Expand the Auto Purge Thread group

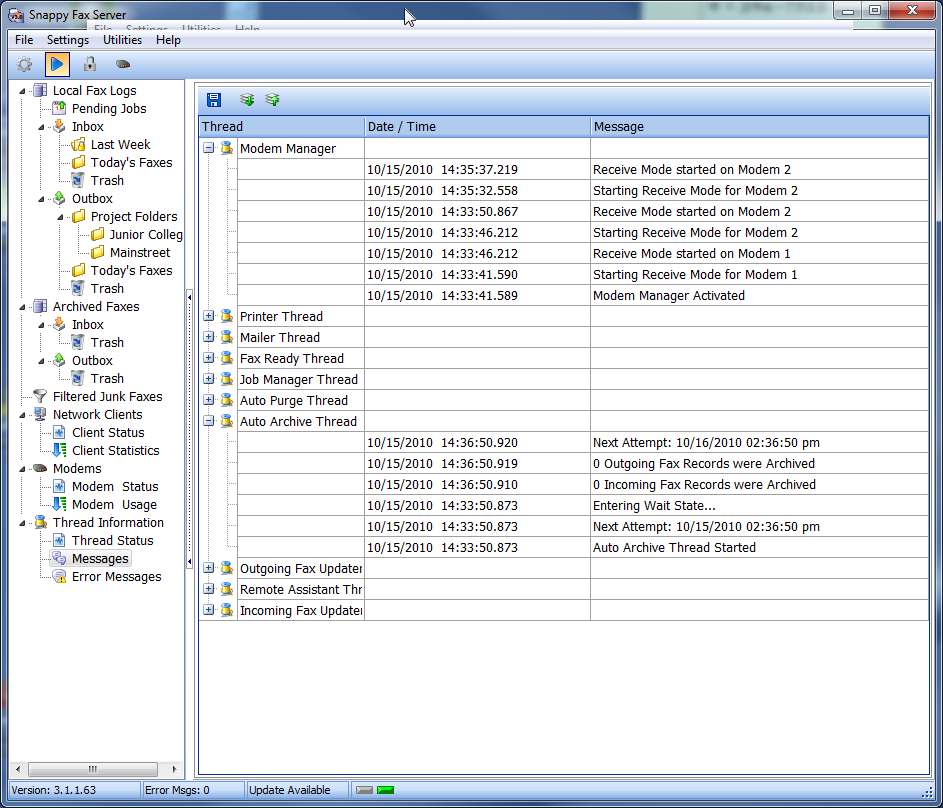tap(208, 400)
